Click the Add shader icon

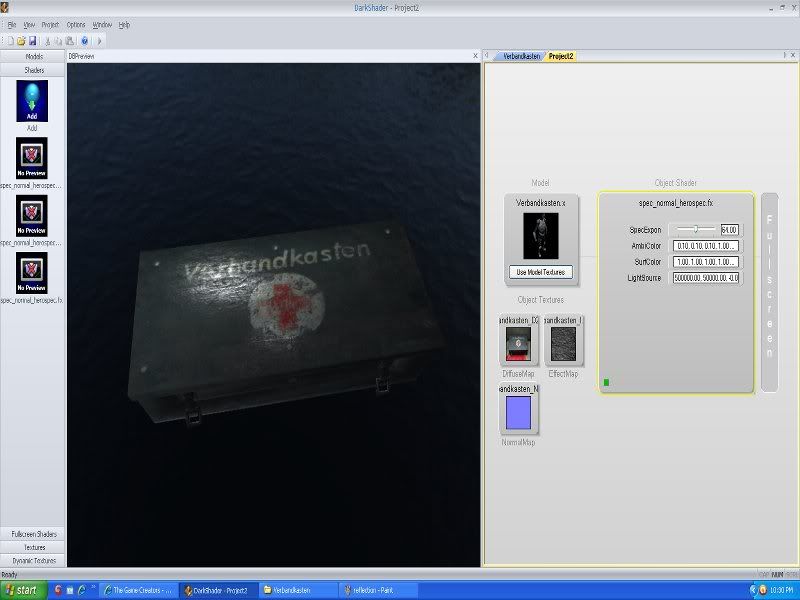coord(32,101)
